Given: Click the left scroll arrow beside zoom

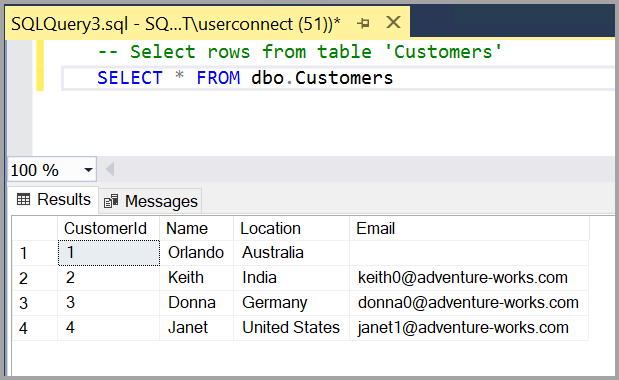Looking at the screenshot, I should pyautogui.click(x=110, y=170).
